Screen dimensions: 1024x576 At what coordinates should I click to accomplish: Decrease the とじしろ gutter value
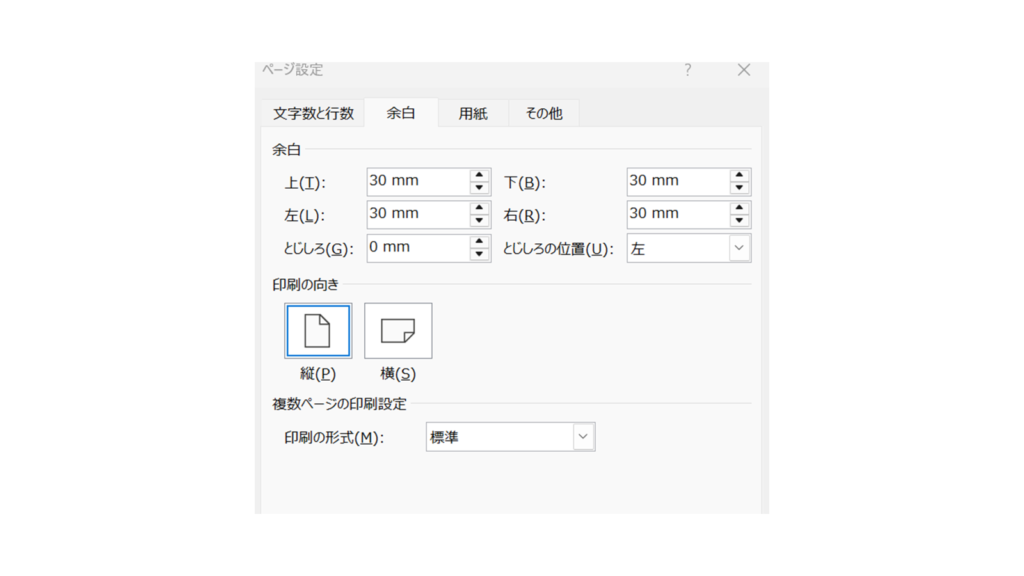[x=479, y=255]
